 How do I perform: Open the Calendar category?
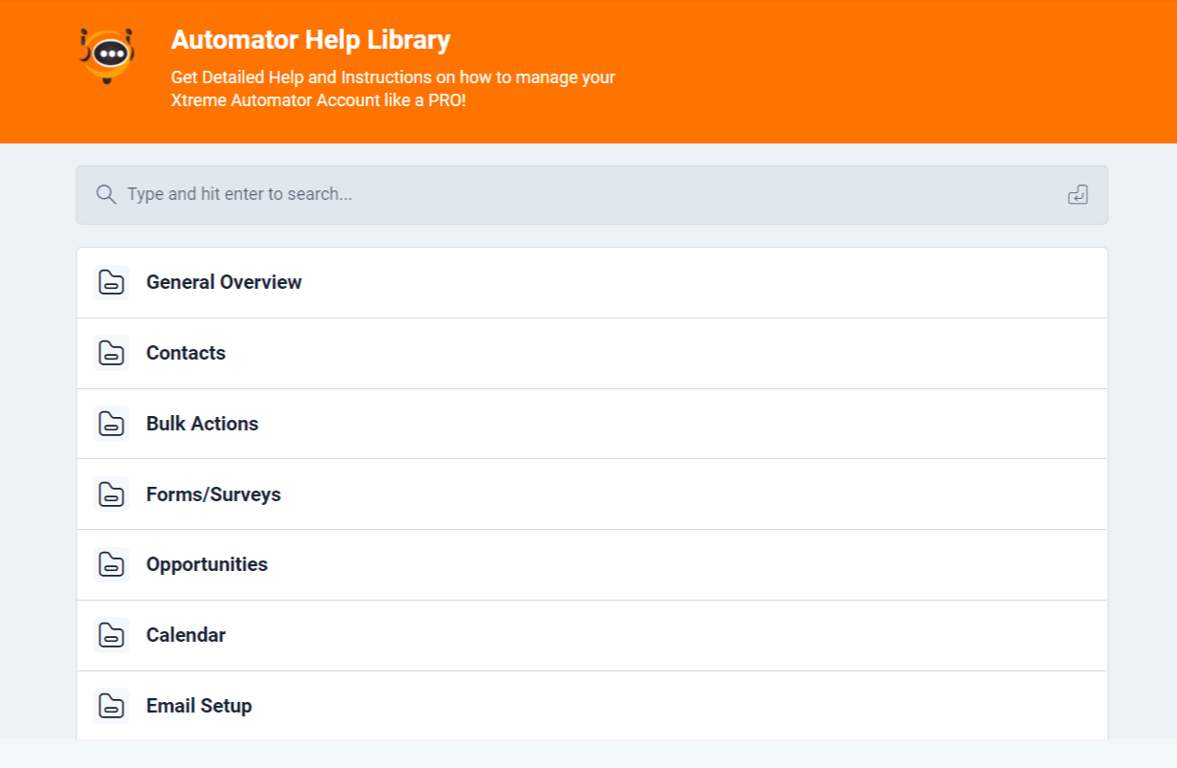point(592,635)
